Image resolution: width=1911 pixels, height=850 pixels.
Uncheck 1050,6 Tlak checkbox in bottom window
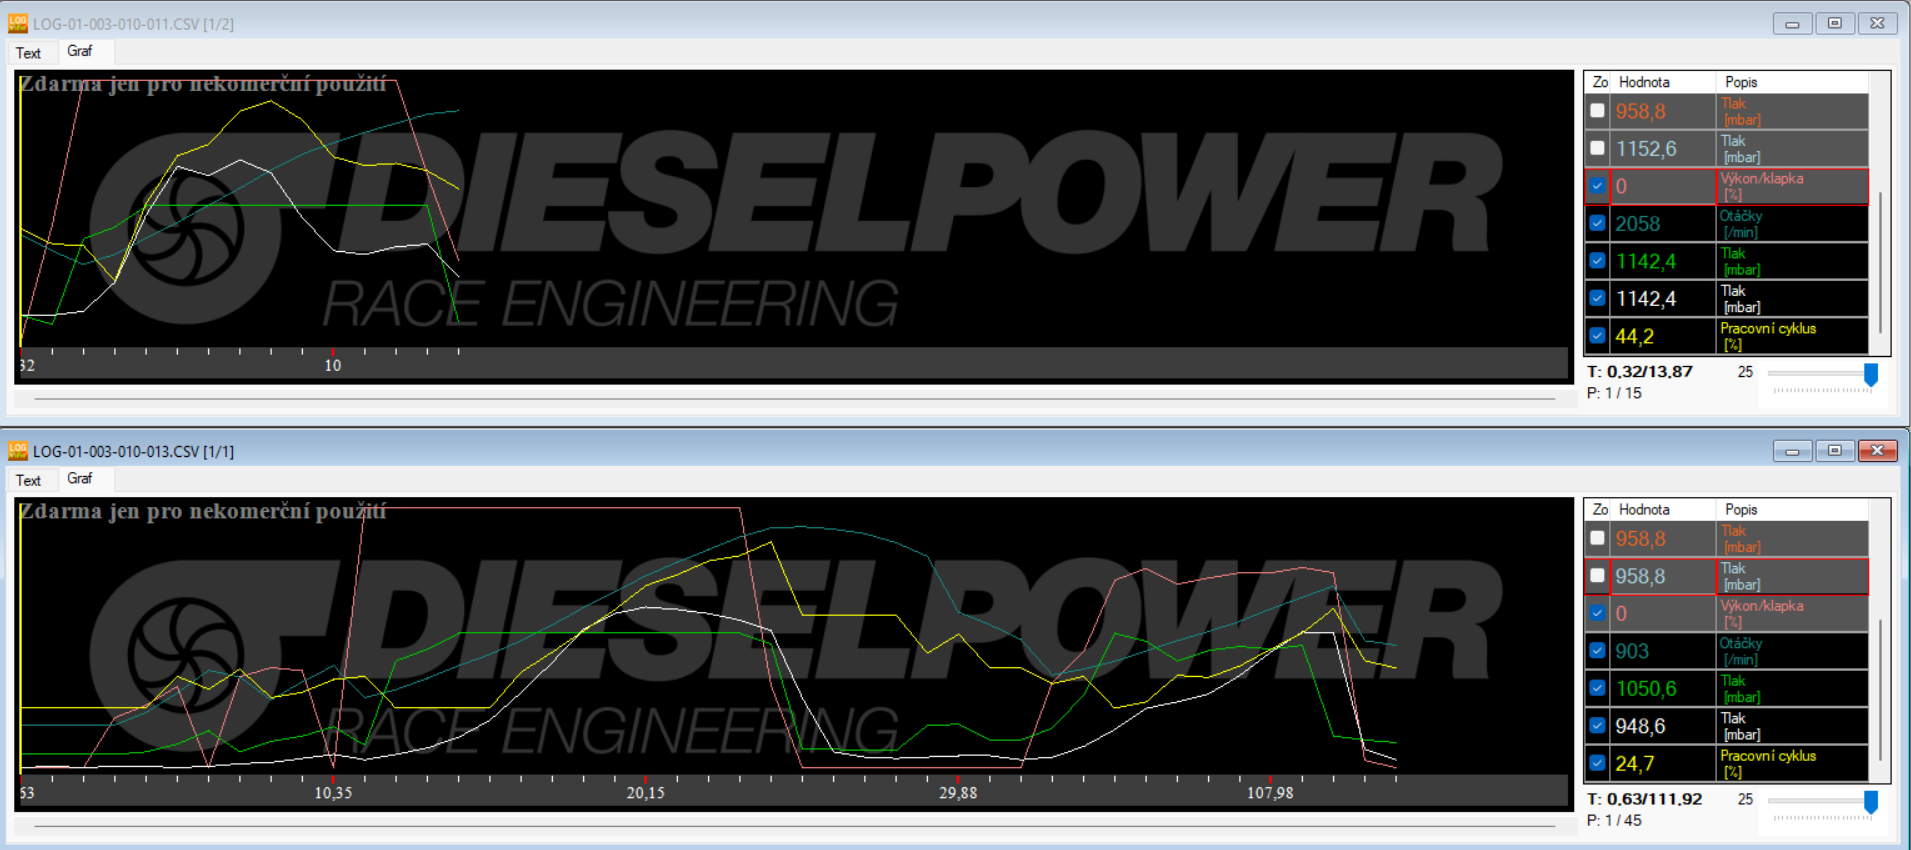1597,688
